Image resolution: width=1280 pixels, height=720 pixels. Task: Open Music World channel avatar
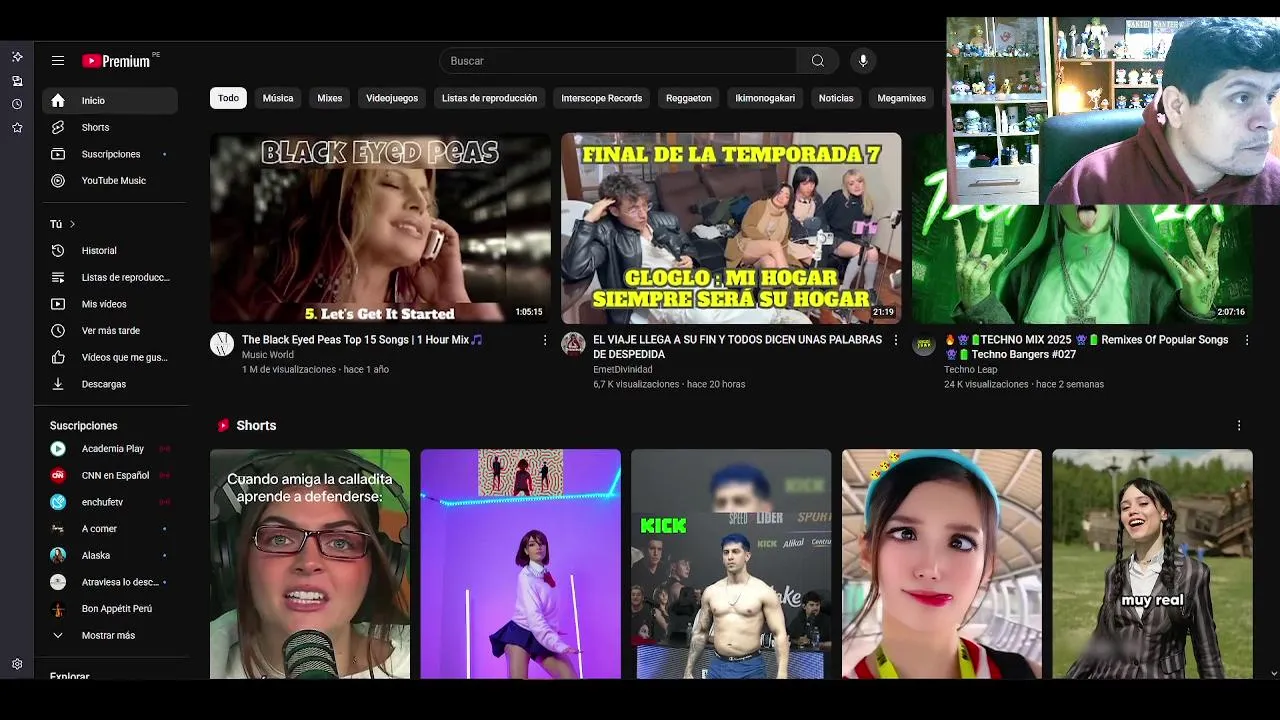click(222, 345)
